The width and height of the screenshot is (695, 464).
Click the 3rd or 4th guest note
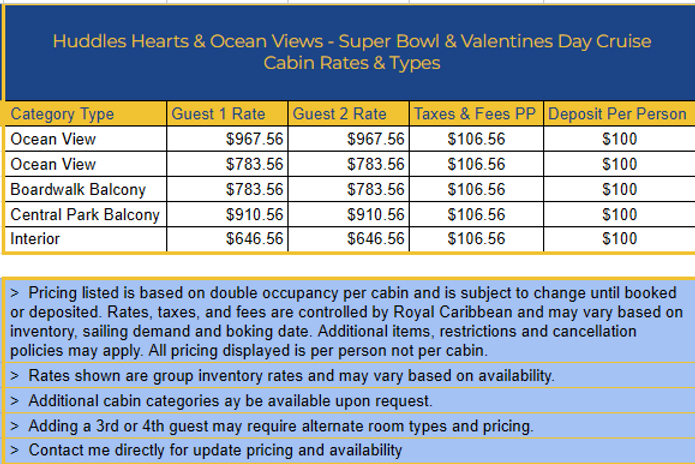349,426
